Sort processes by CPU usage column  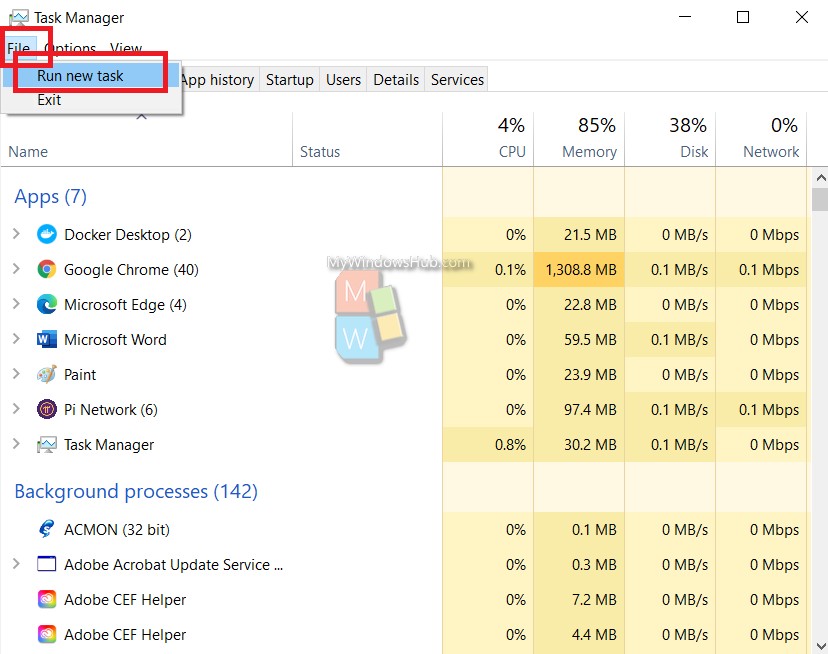pos(488,140)
